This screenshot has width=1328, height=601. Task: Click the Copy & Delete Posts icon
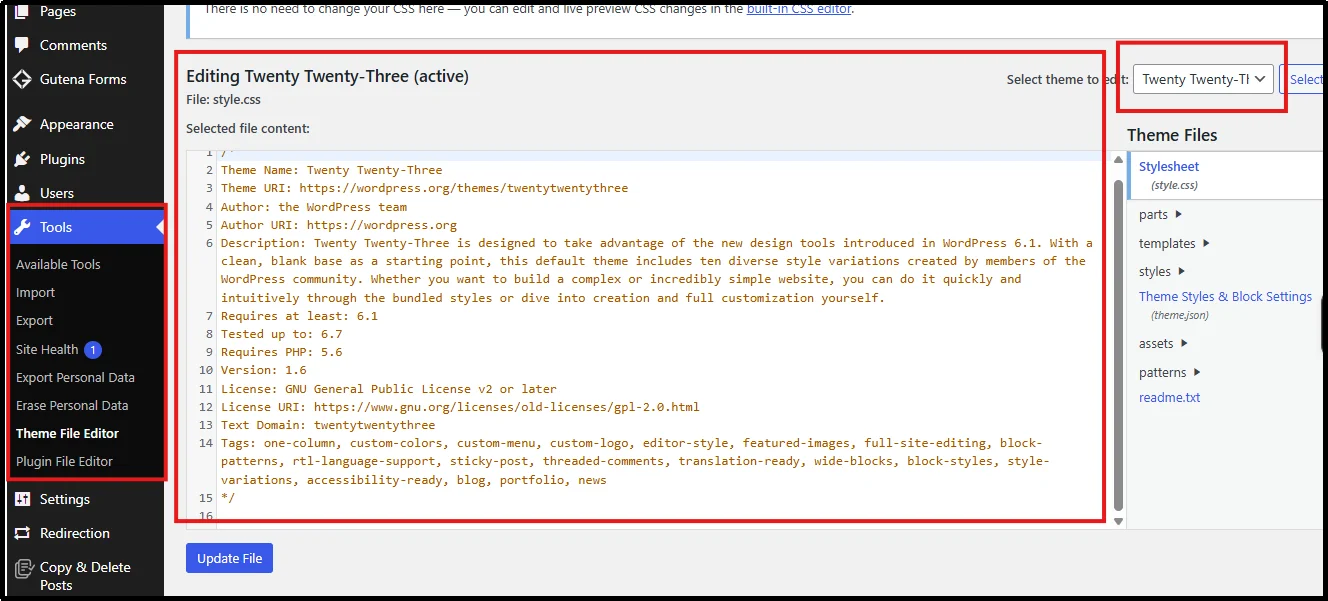pyautogui.click(x=22, y=567)
